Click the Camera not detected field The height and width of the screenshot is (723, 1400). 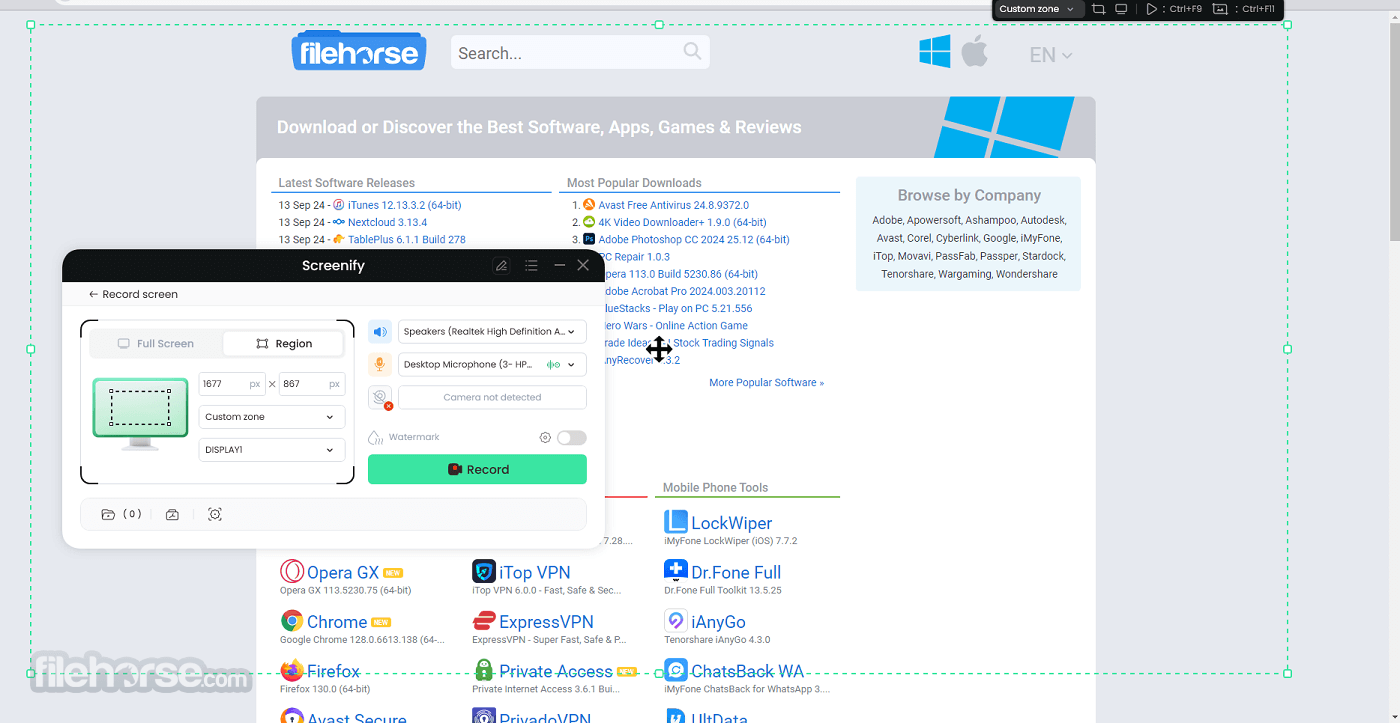pos(492,398)
